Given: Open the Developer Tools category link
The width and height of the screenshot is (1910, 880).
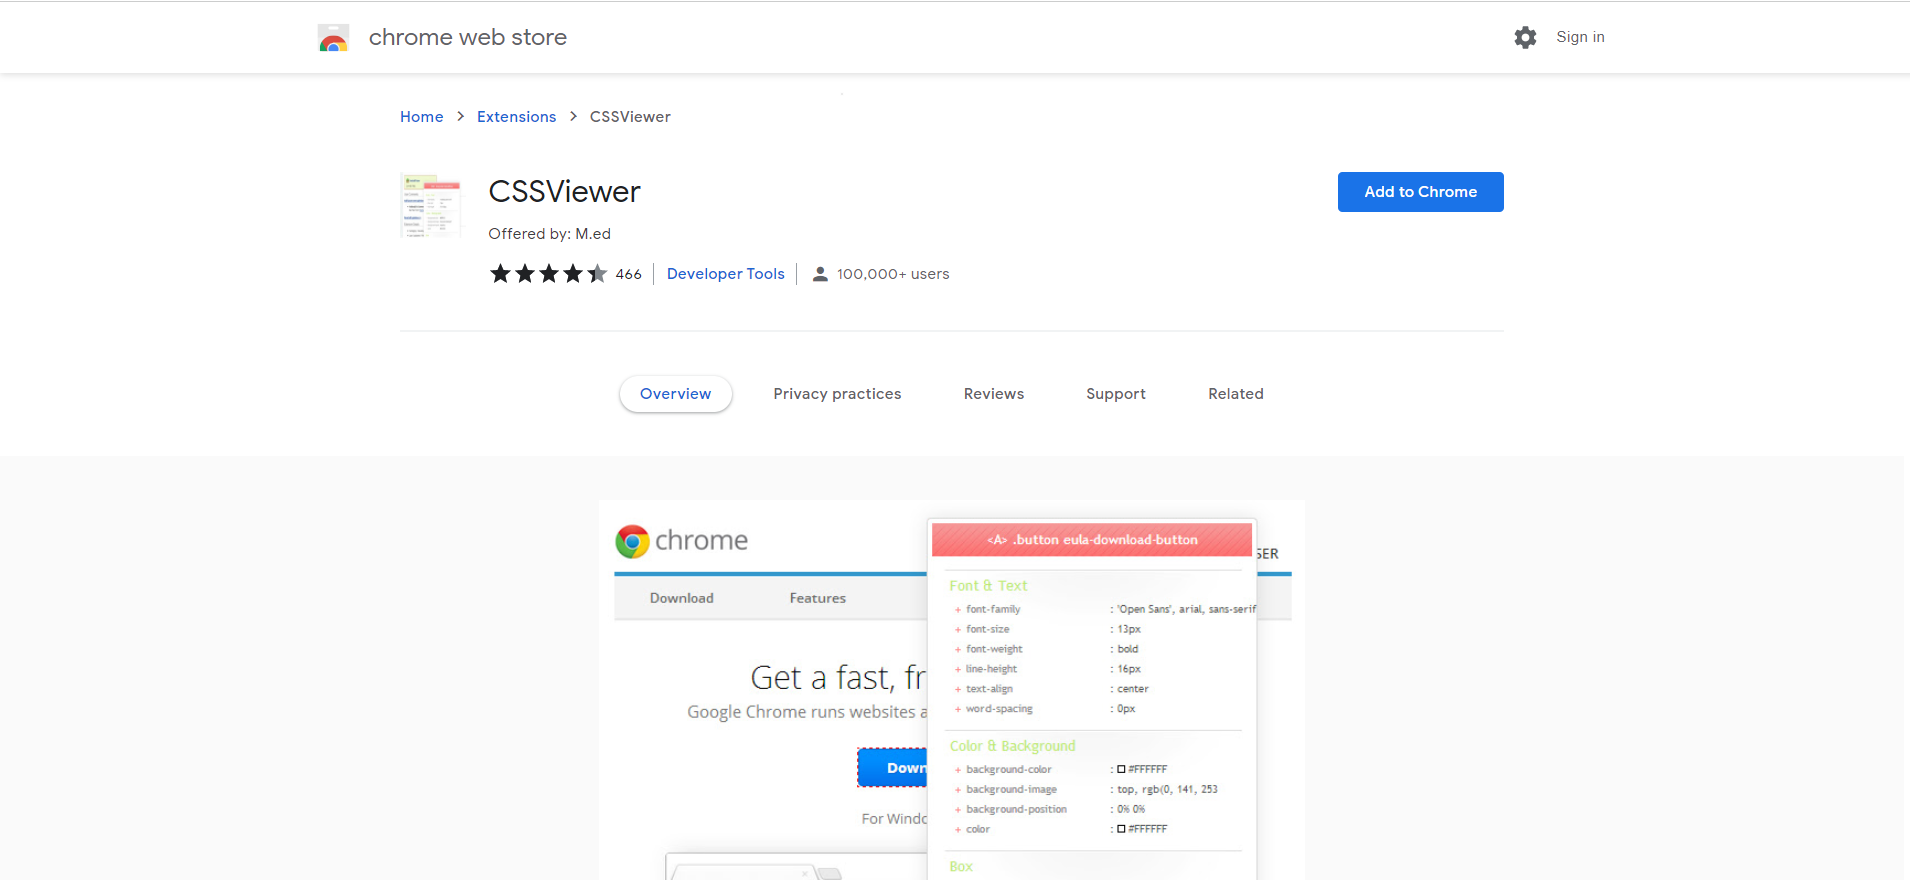Looking at the screenshot, I should tap(726, 274).
